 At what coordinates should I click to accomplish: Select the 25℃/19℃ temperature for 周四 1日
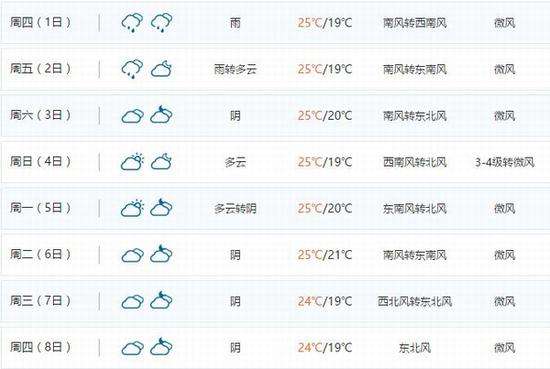[x=325, y=23]
